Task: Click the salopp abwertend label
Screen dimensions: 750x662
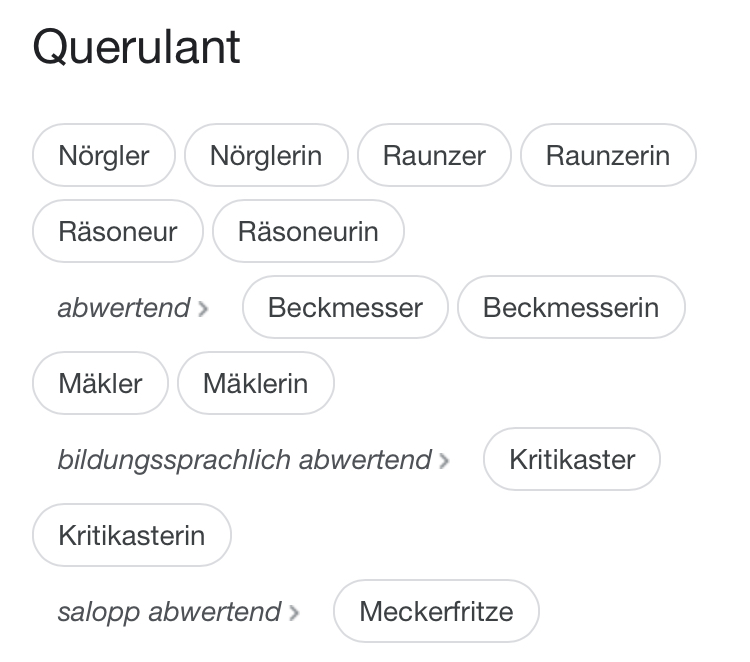Action: pos(169,612)
